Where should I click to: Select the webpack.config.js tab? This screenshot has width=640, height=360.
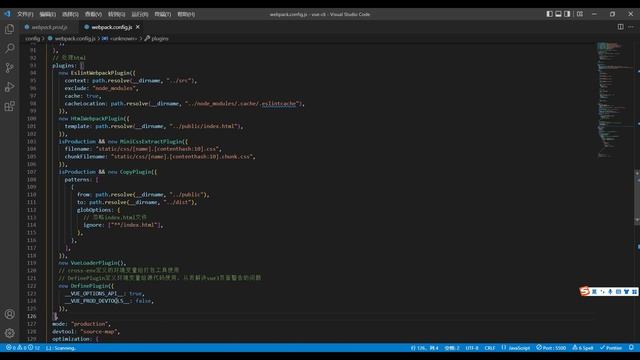[111, 27]
